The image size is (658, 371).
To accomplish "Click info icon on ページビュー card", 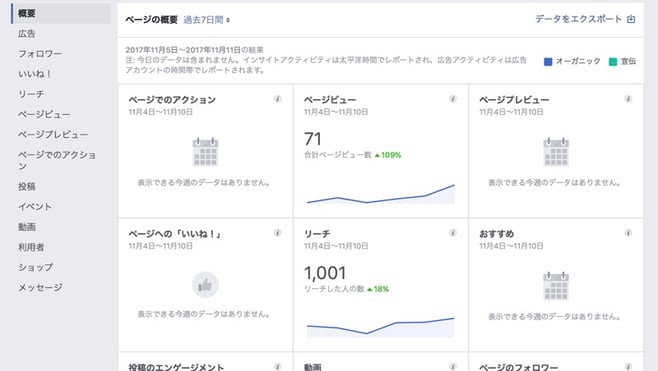I will (453, 99).
